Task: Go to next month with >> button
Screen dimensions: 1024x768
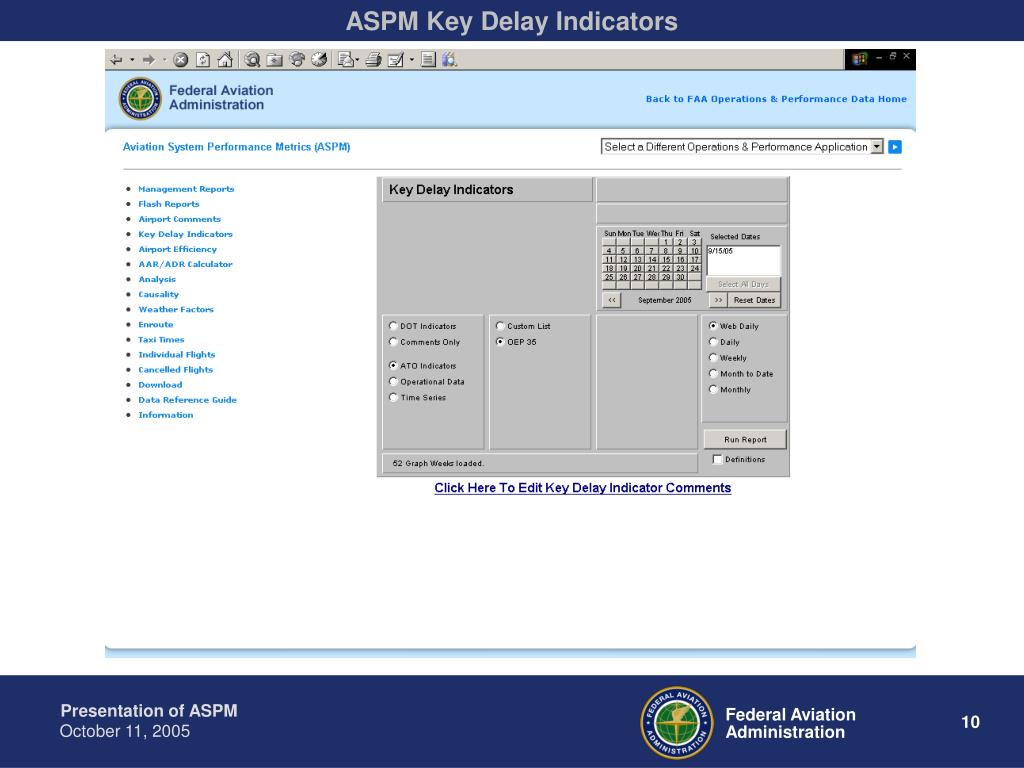Action: (718, 300)
